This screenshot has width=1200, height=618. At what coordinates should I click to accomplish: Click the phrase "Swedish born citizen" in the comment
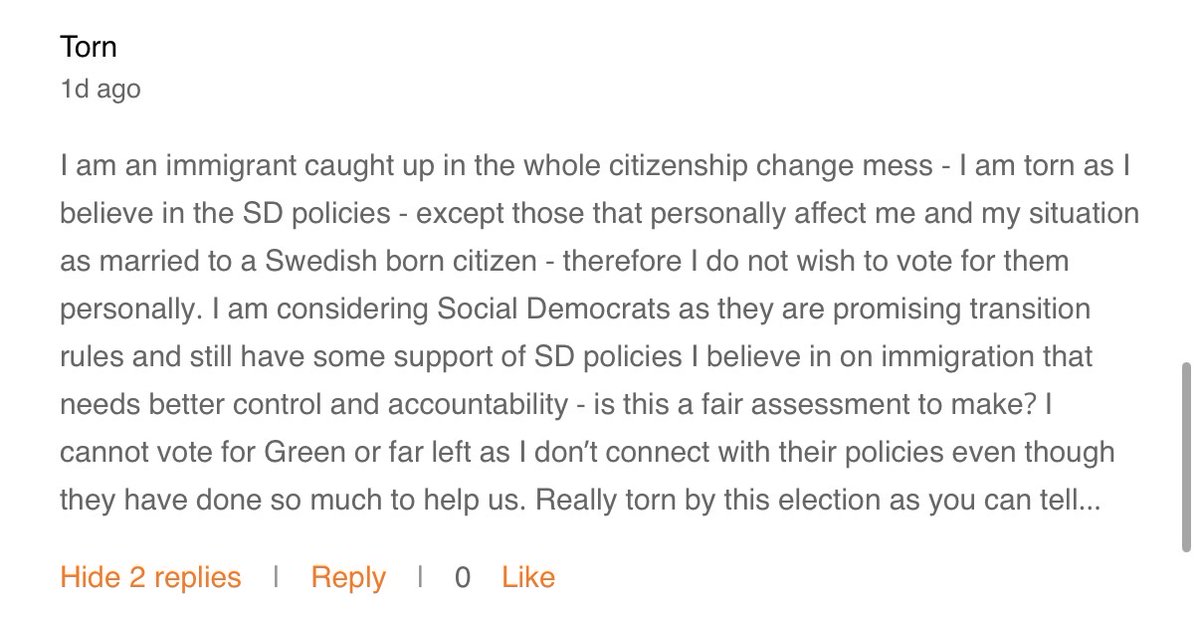pos(409,261)
